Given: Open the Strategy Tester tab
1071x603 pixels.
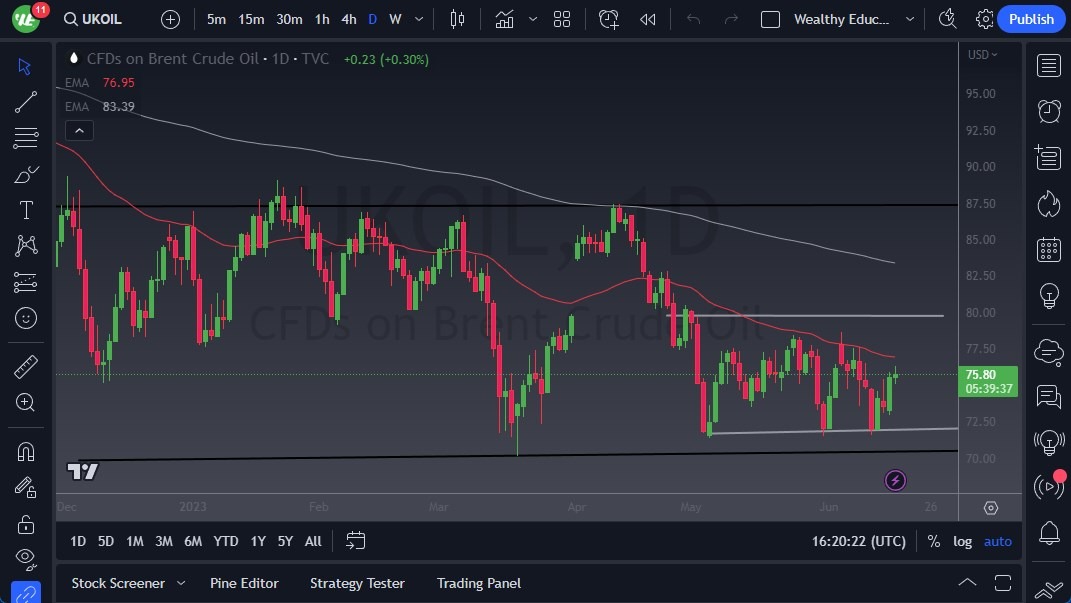Looking at the screenshot, I should point(357,583).
